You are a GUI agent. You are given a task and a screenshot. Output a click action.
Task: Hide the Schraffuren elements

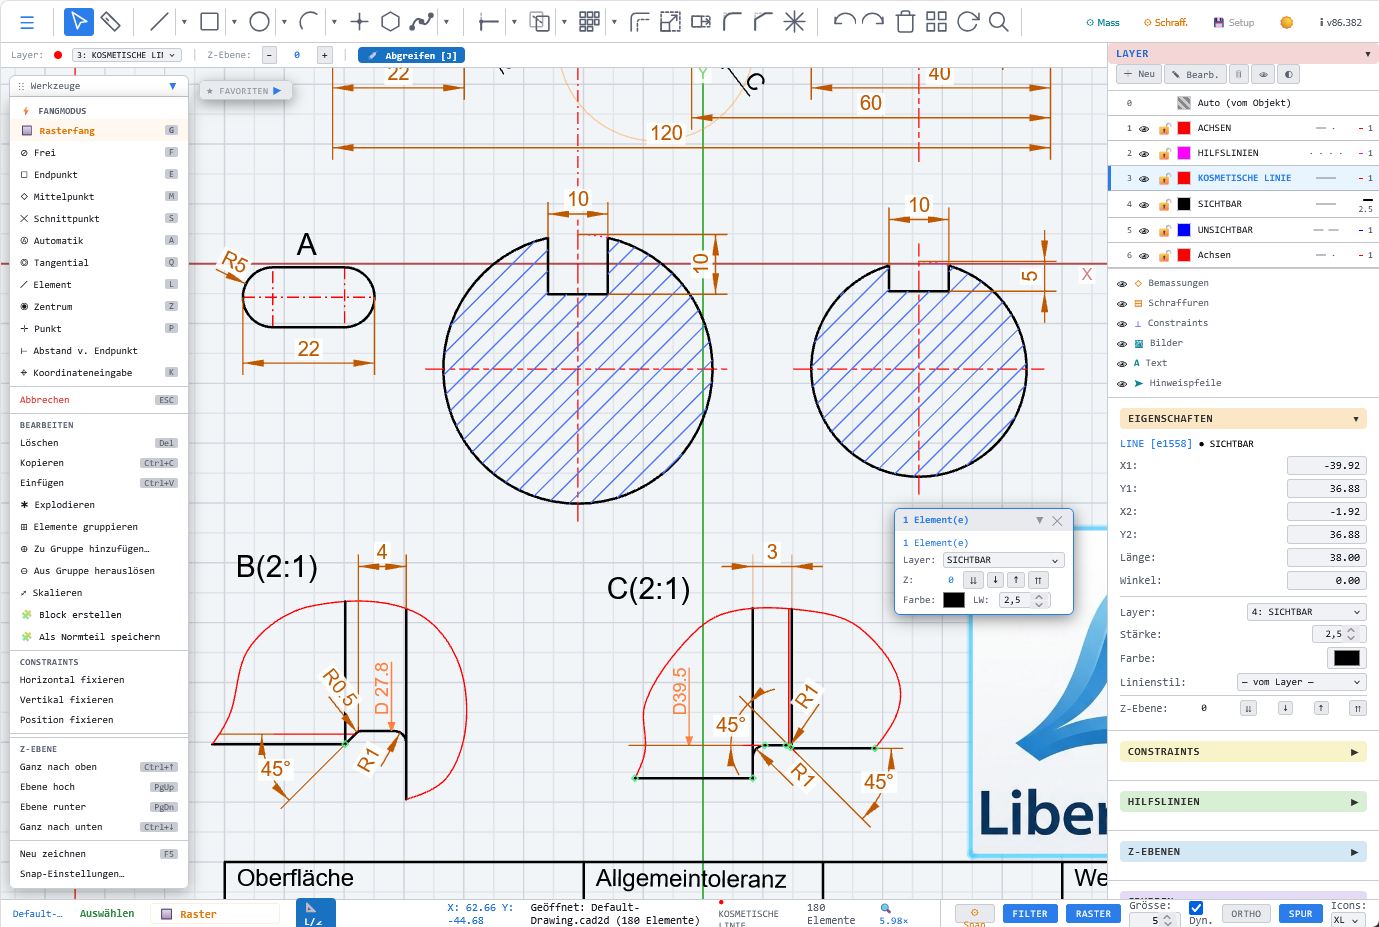(x=1122, y=304)
